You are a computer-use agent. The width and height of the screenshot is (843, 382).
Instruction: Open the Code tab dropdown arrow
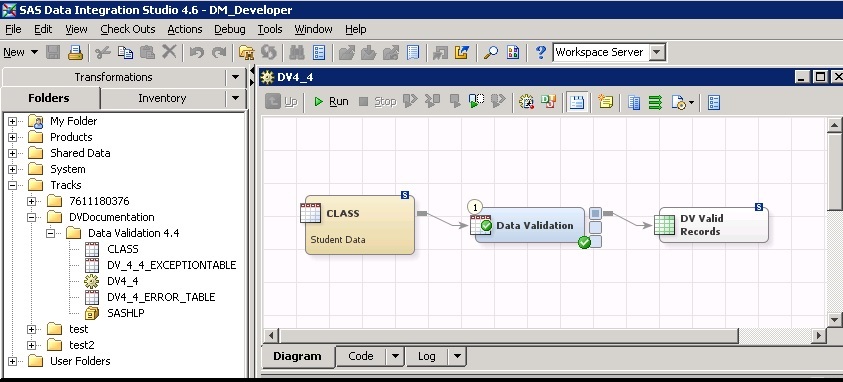point(396,356)
